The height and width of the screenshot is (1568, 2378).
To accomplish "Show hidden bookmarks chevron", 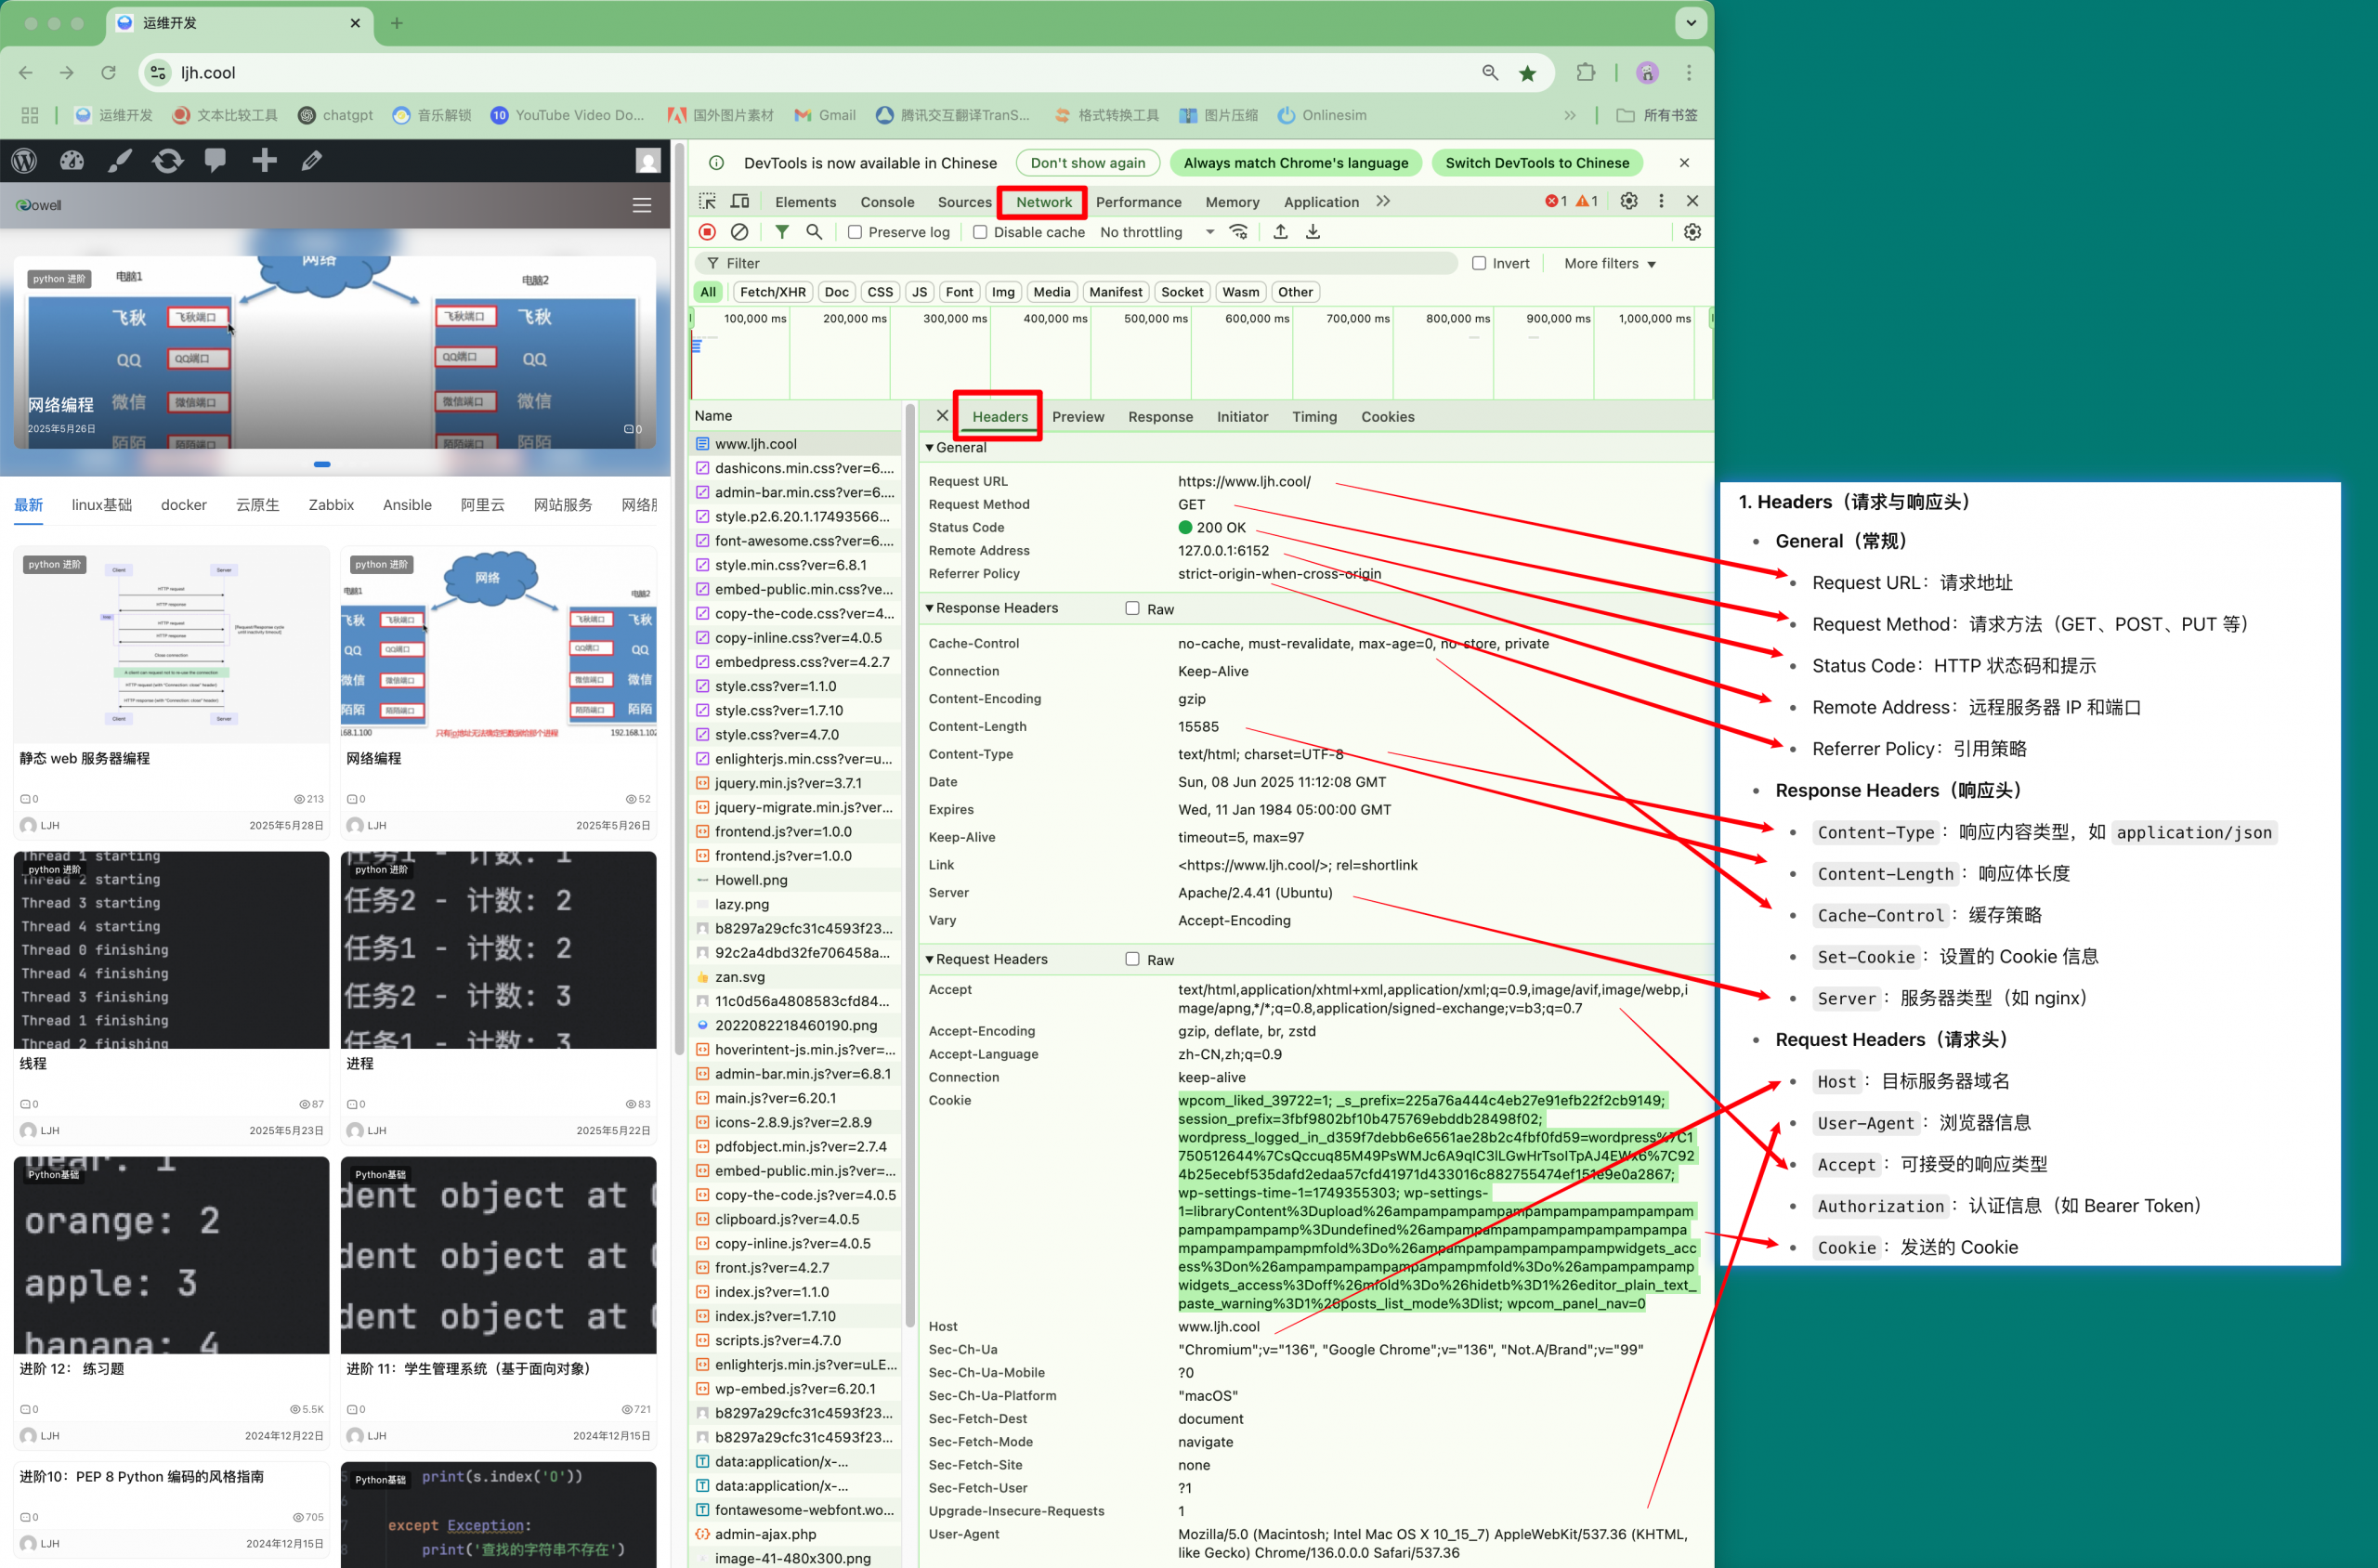I will pyautogui.click(x=1570, y=115).
